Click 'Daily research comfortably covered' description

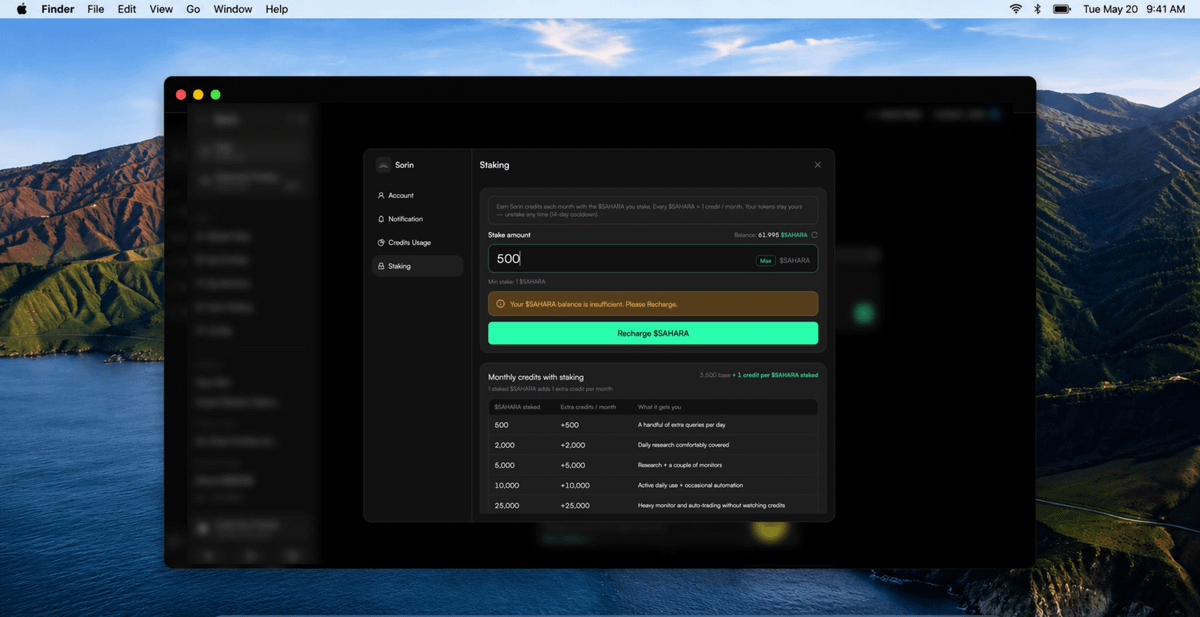[683, 445]
